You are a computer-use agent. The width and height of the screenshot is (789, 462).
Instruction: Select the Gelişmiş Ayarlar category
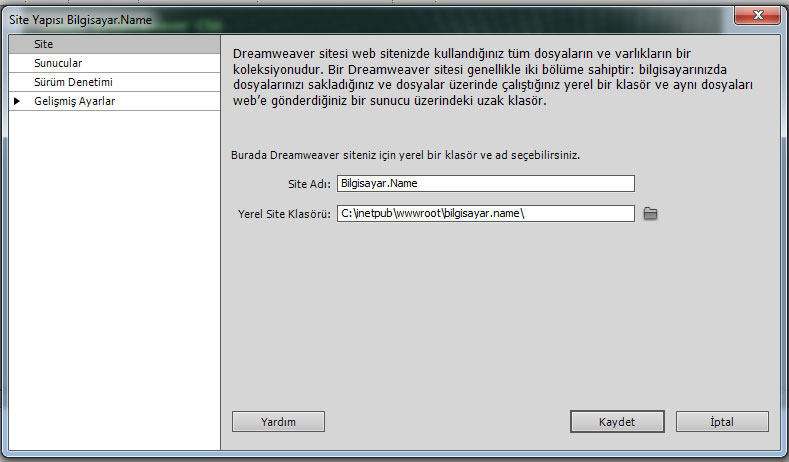click(115, 101)
